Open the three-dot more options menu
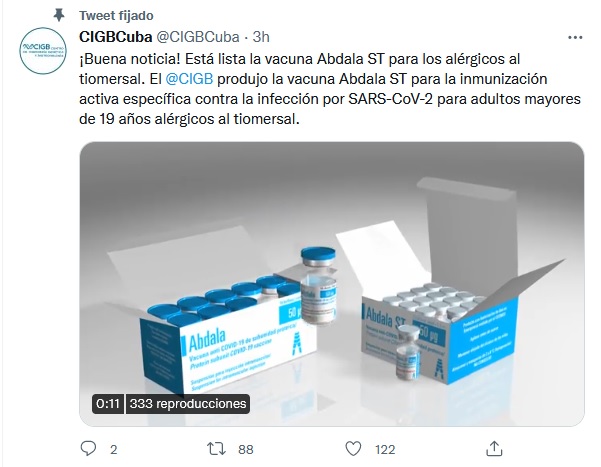Viewport: 601px width, 467px height. tap(575, 38)
